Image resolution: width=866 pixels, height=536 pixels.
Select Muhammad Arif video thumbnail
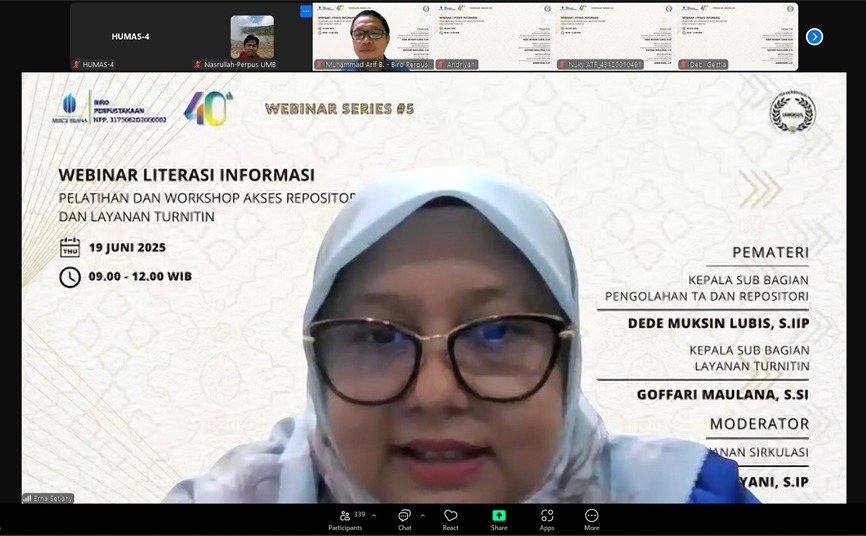tap(372, 35)
